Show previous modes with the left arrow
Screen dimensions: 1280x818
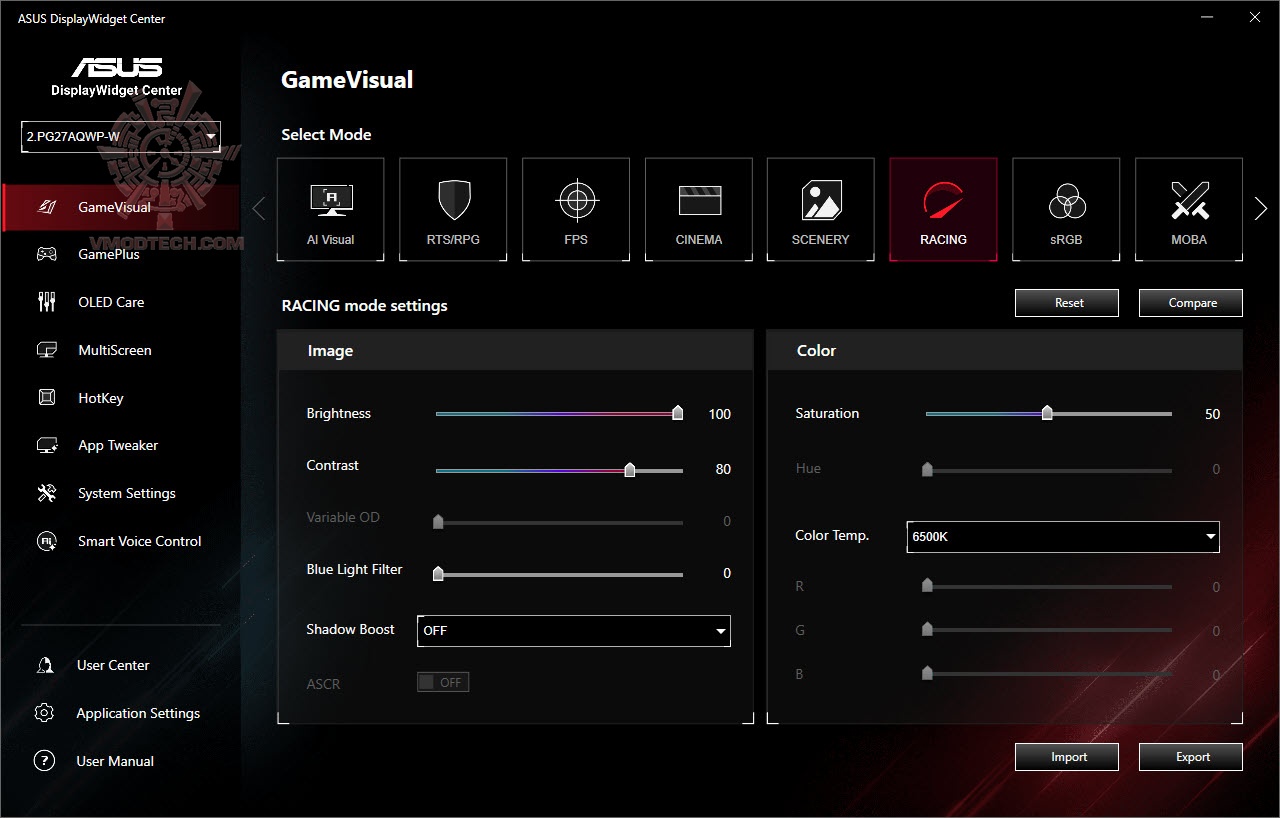point(259,208)
